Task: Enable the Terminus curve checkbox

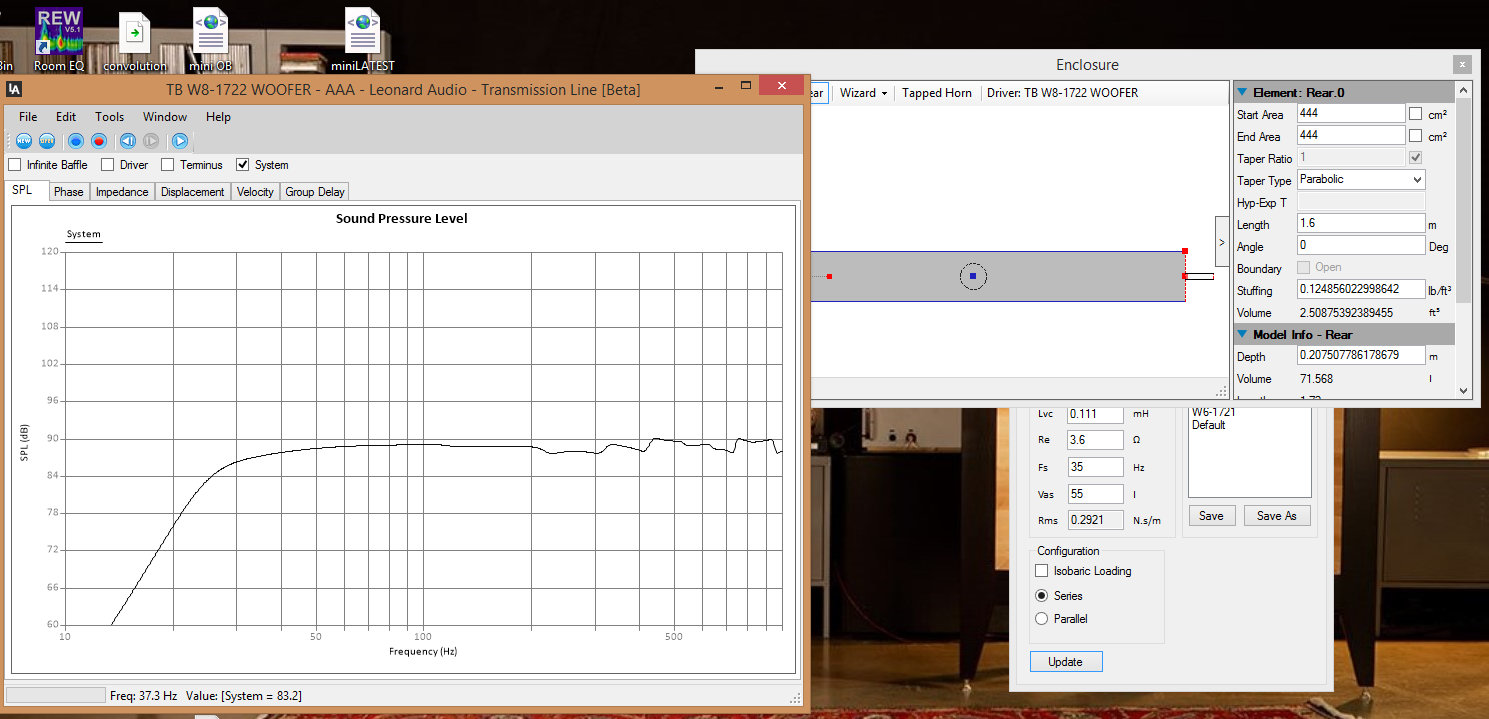Action: point(168,165)
